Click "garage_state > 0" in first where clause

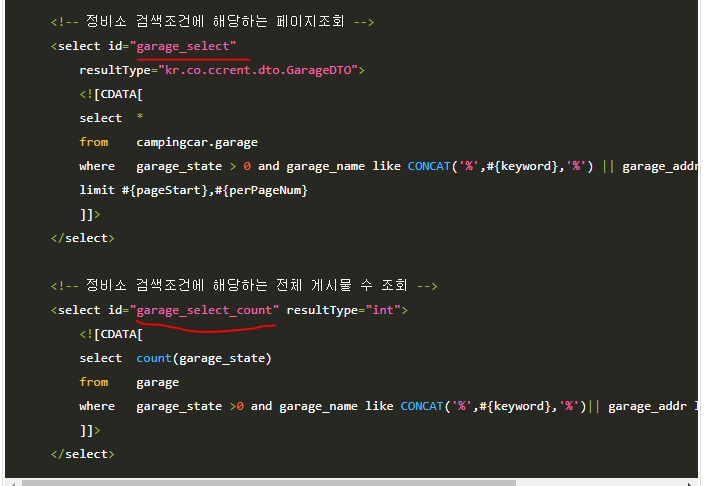194,166
